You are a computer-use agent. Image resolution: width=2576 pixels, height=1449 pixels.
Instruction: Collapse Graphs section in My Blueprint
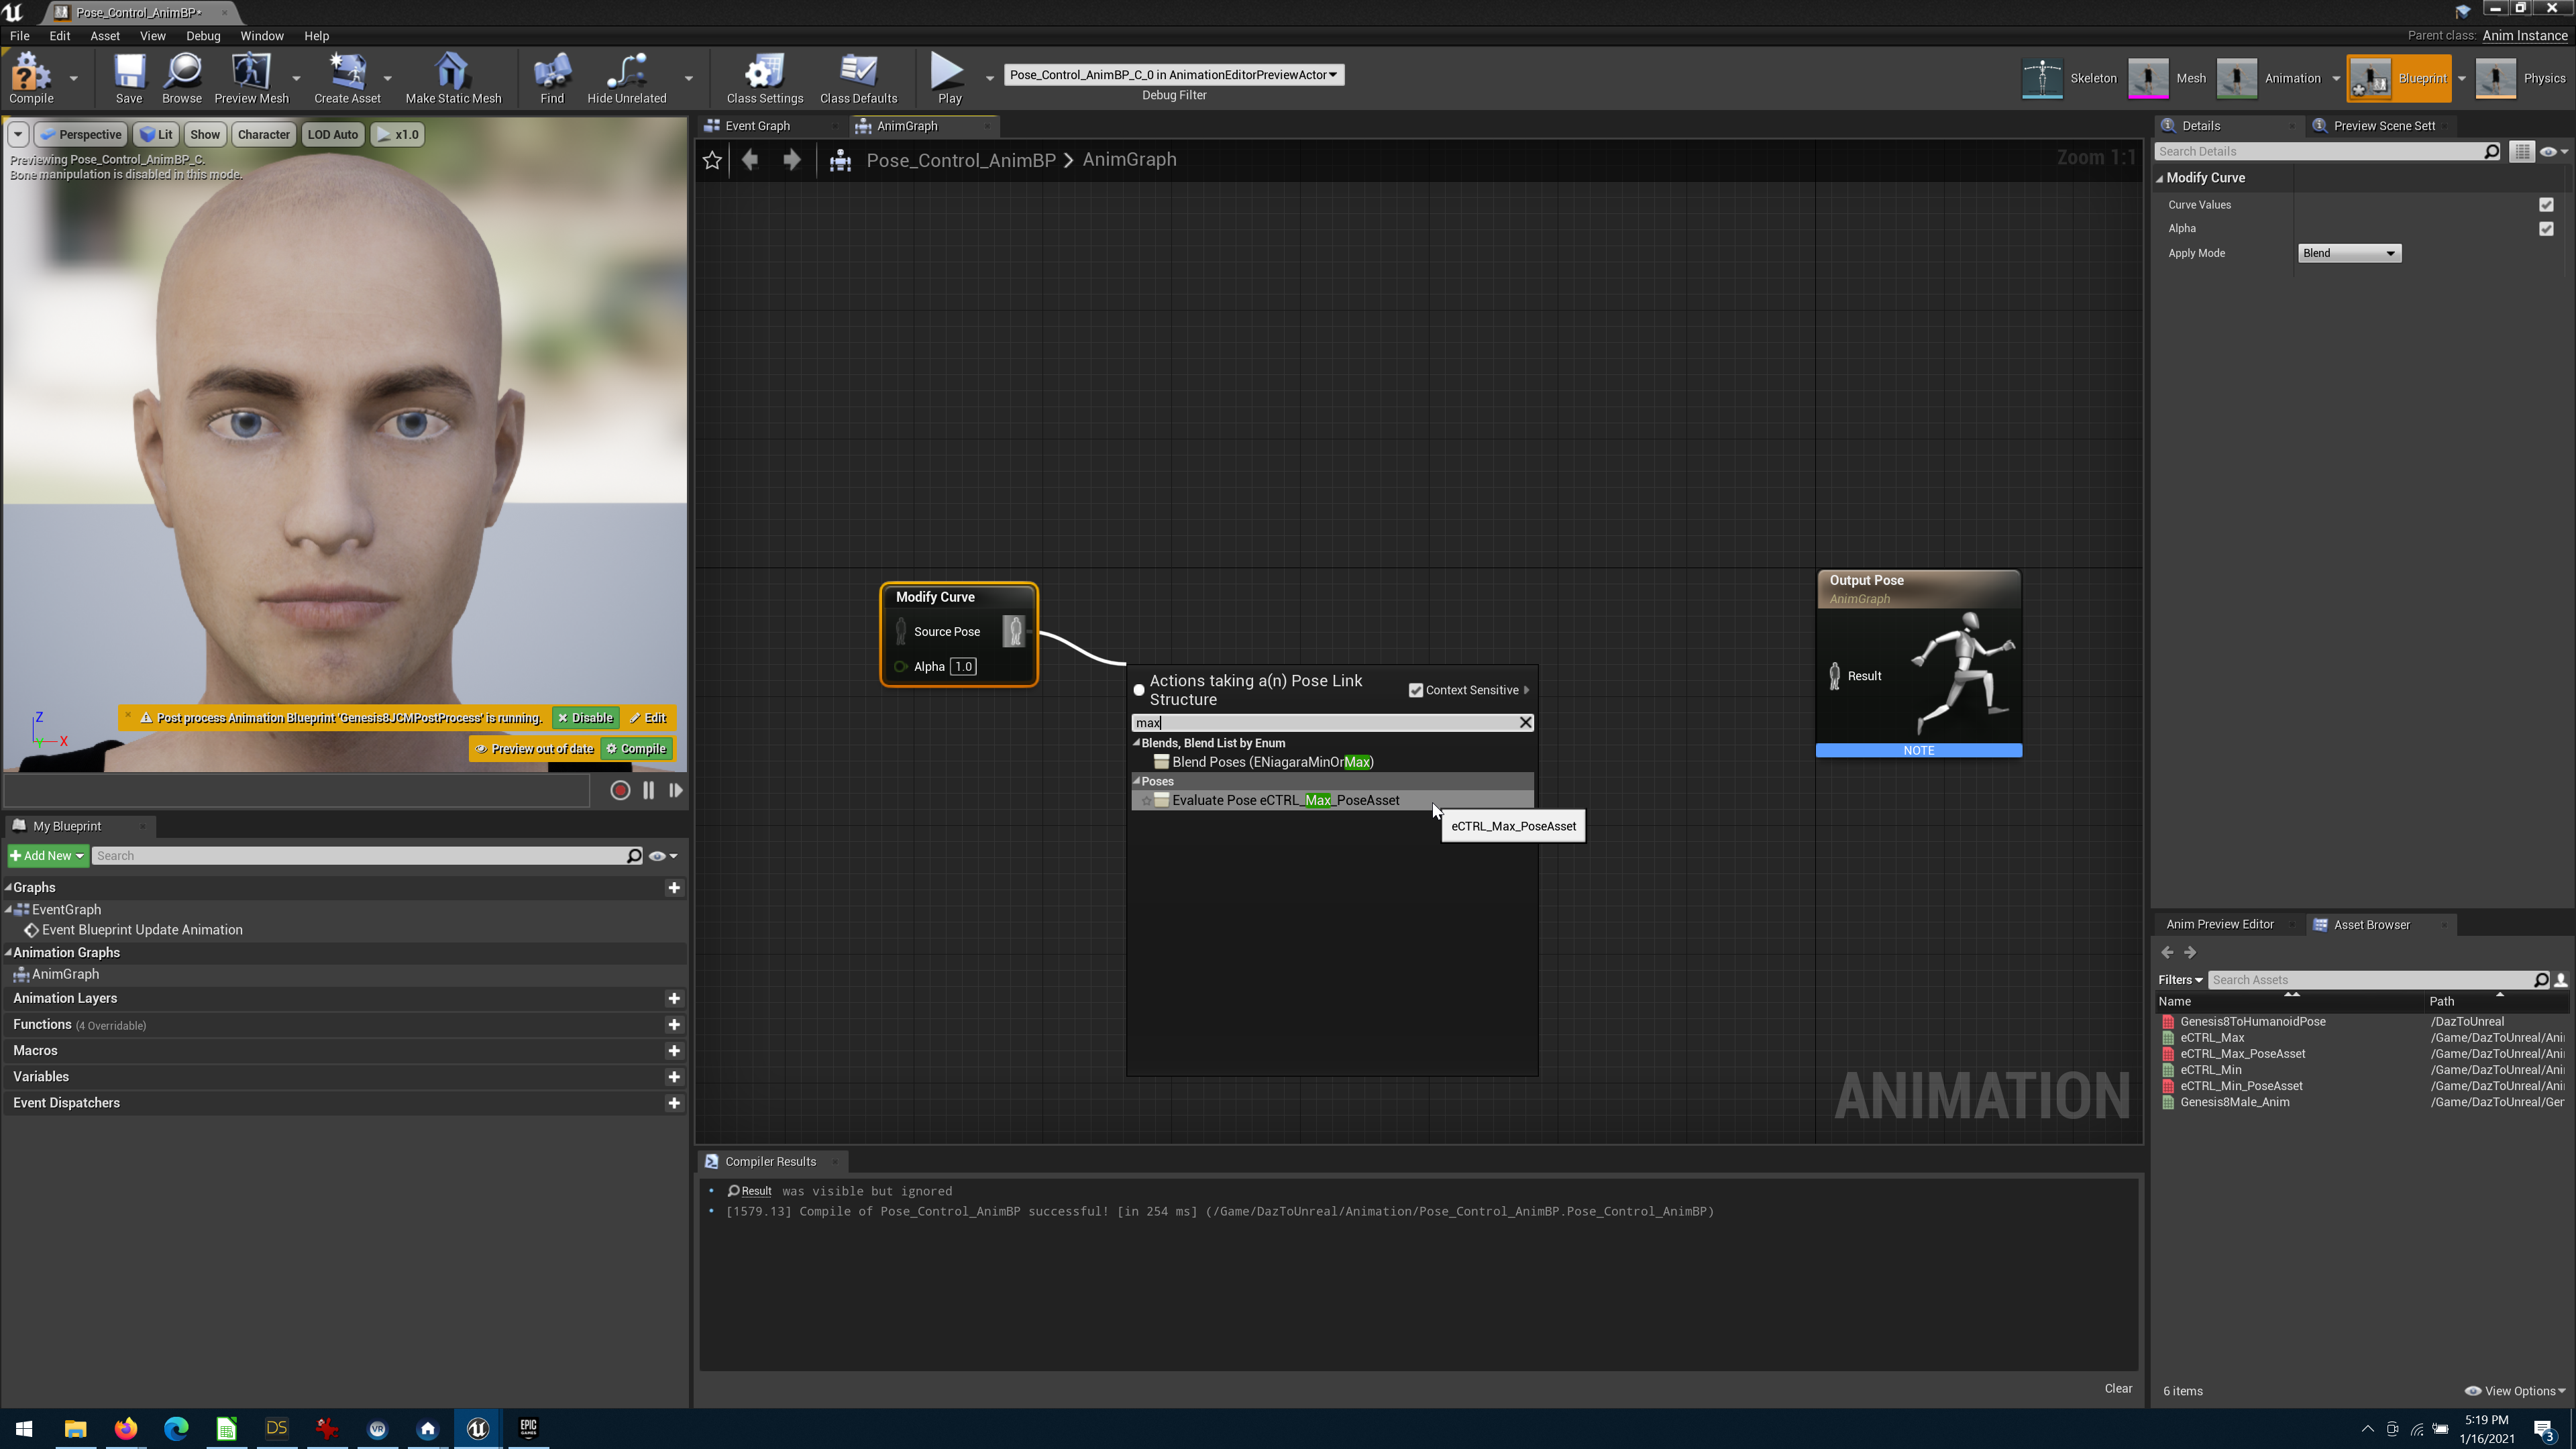click(x=8, y=888)
